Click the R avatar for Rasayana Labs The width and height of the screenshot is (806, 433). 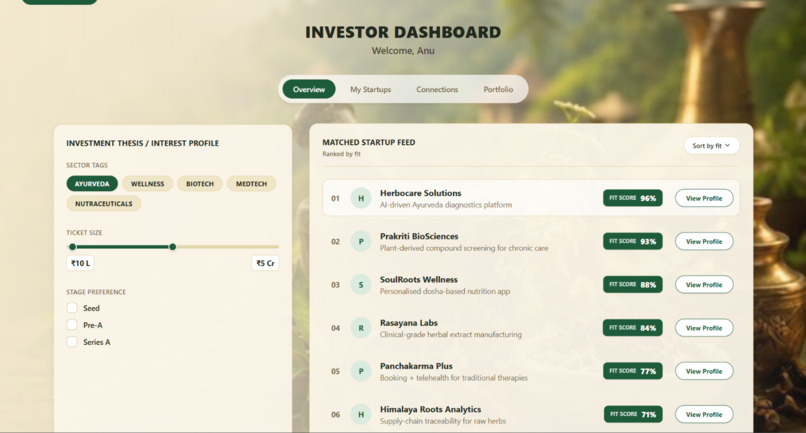pyautogui.click(x=361, y=328)
